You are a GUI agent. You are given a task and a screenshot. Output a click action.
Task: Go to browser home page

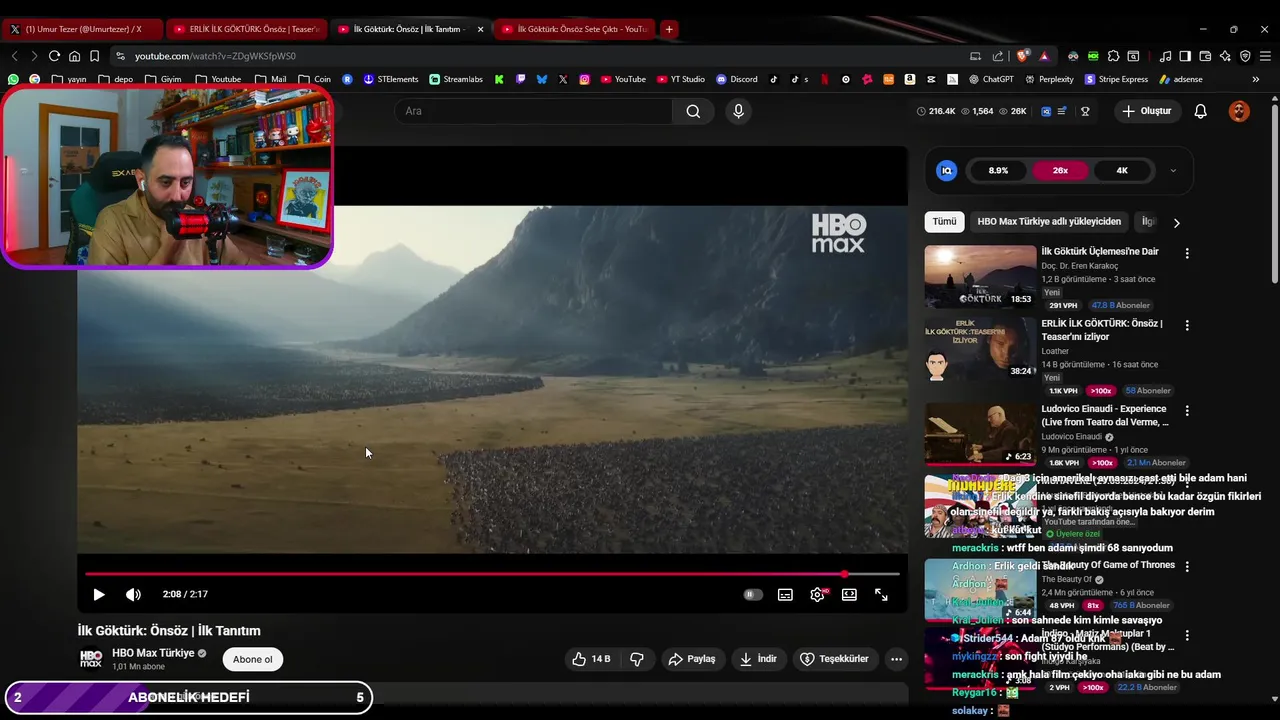click(74, 56)
